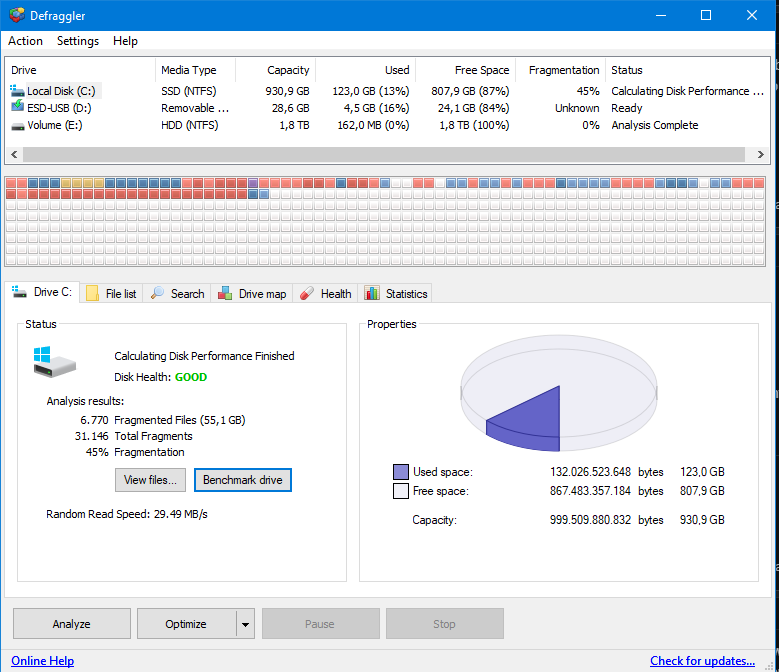Image resolution: width=779 pixels, height=672 pixels.
Task: Click the 930,9 GB capacity cell
Action: (287, 91)
